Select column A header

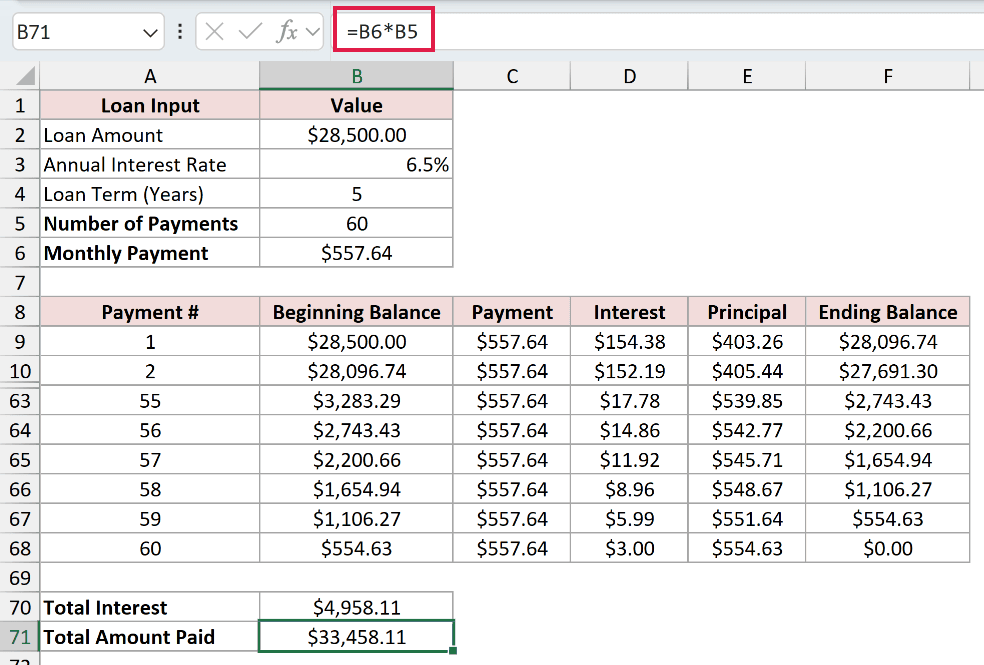point(150,76)
